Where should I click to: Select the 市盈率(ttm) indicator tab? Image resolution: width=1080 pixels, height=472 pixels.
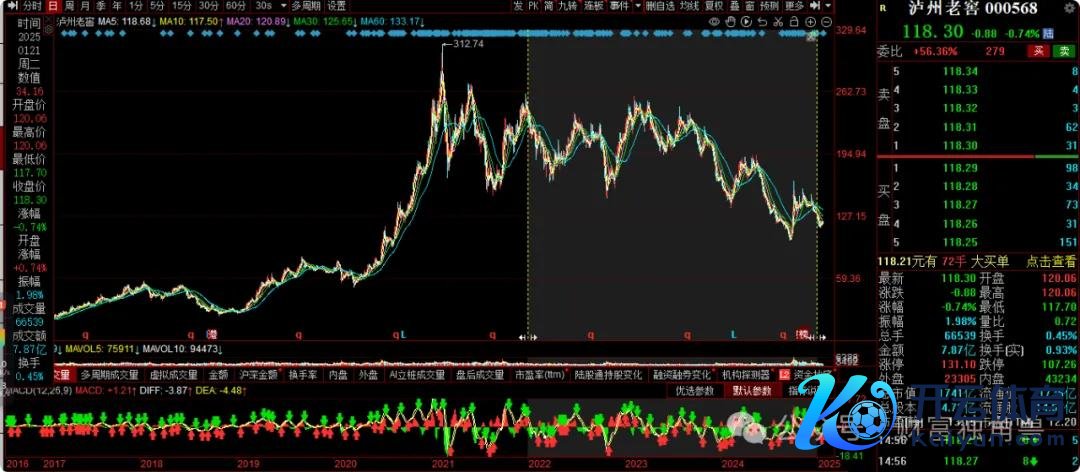[x=538, y=374]
